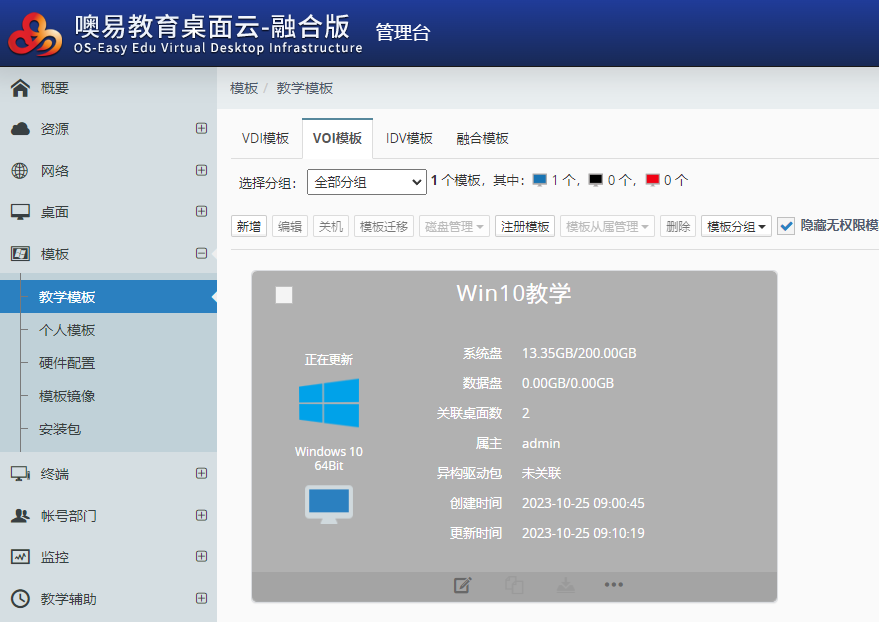The width and height of the screenshot is (879, 622).
Task: Click the download icon on template card footer
Action: click(565, 585)
